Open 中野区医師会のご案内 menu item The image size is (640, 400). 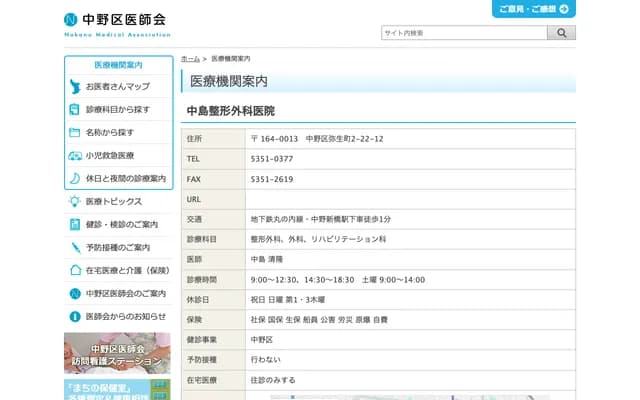pos(126,293)
